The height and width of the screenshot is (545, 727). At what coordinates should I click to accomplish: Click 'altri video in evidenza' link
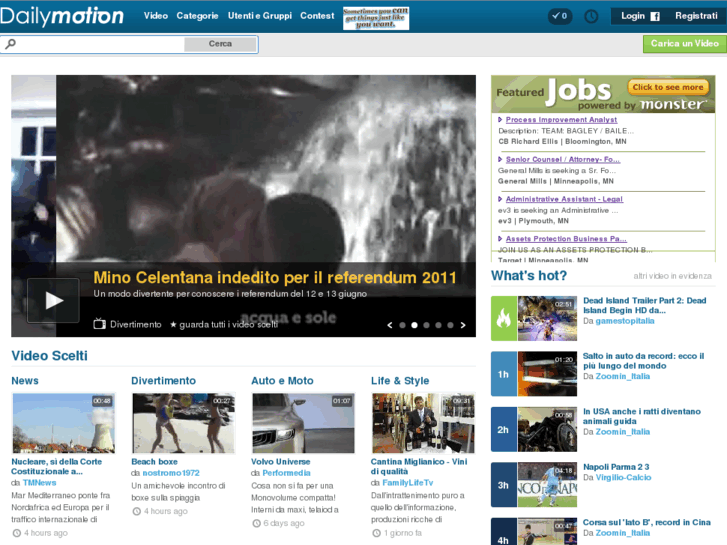coord(672,276)
